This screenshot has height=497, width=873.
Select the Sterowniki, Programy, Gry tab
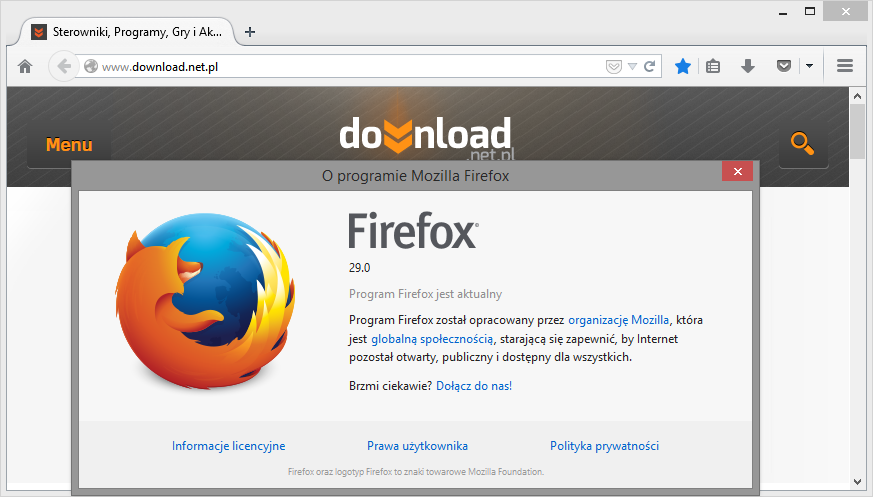coord(127,32)
